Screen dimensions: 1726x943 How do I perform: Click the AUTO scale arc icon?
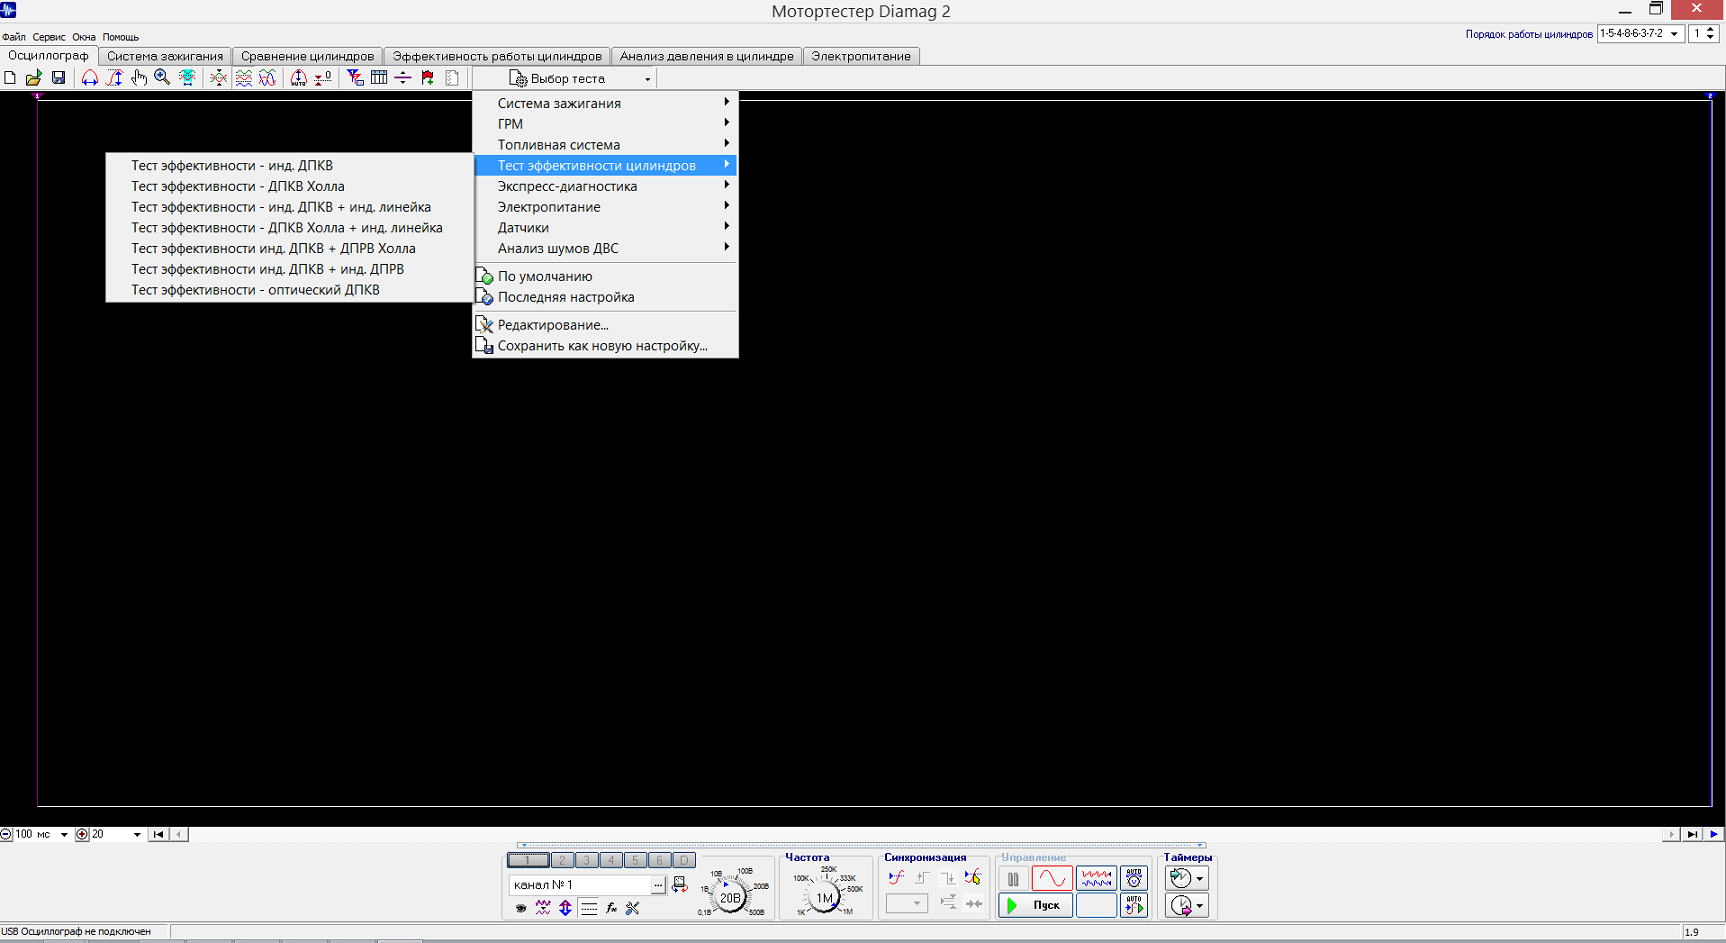(x=299, y=78)
